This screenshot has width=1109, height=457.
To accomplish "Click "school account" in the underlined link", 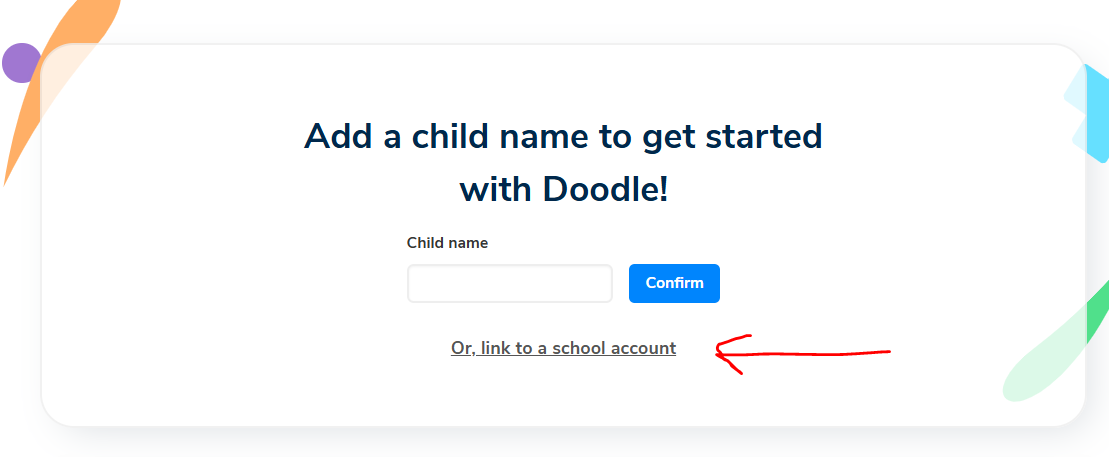I will coord(614,348).
